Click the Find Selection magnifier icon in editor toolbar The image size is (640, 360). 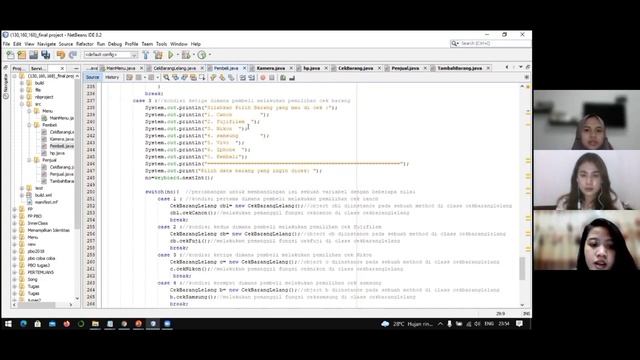(x=166, y=78)
